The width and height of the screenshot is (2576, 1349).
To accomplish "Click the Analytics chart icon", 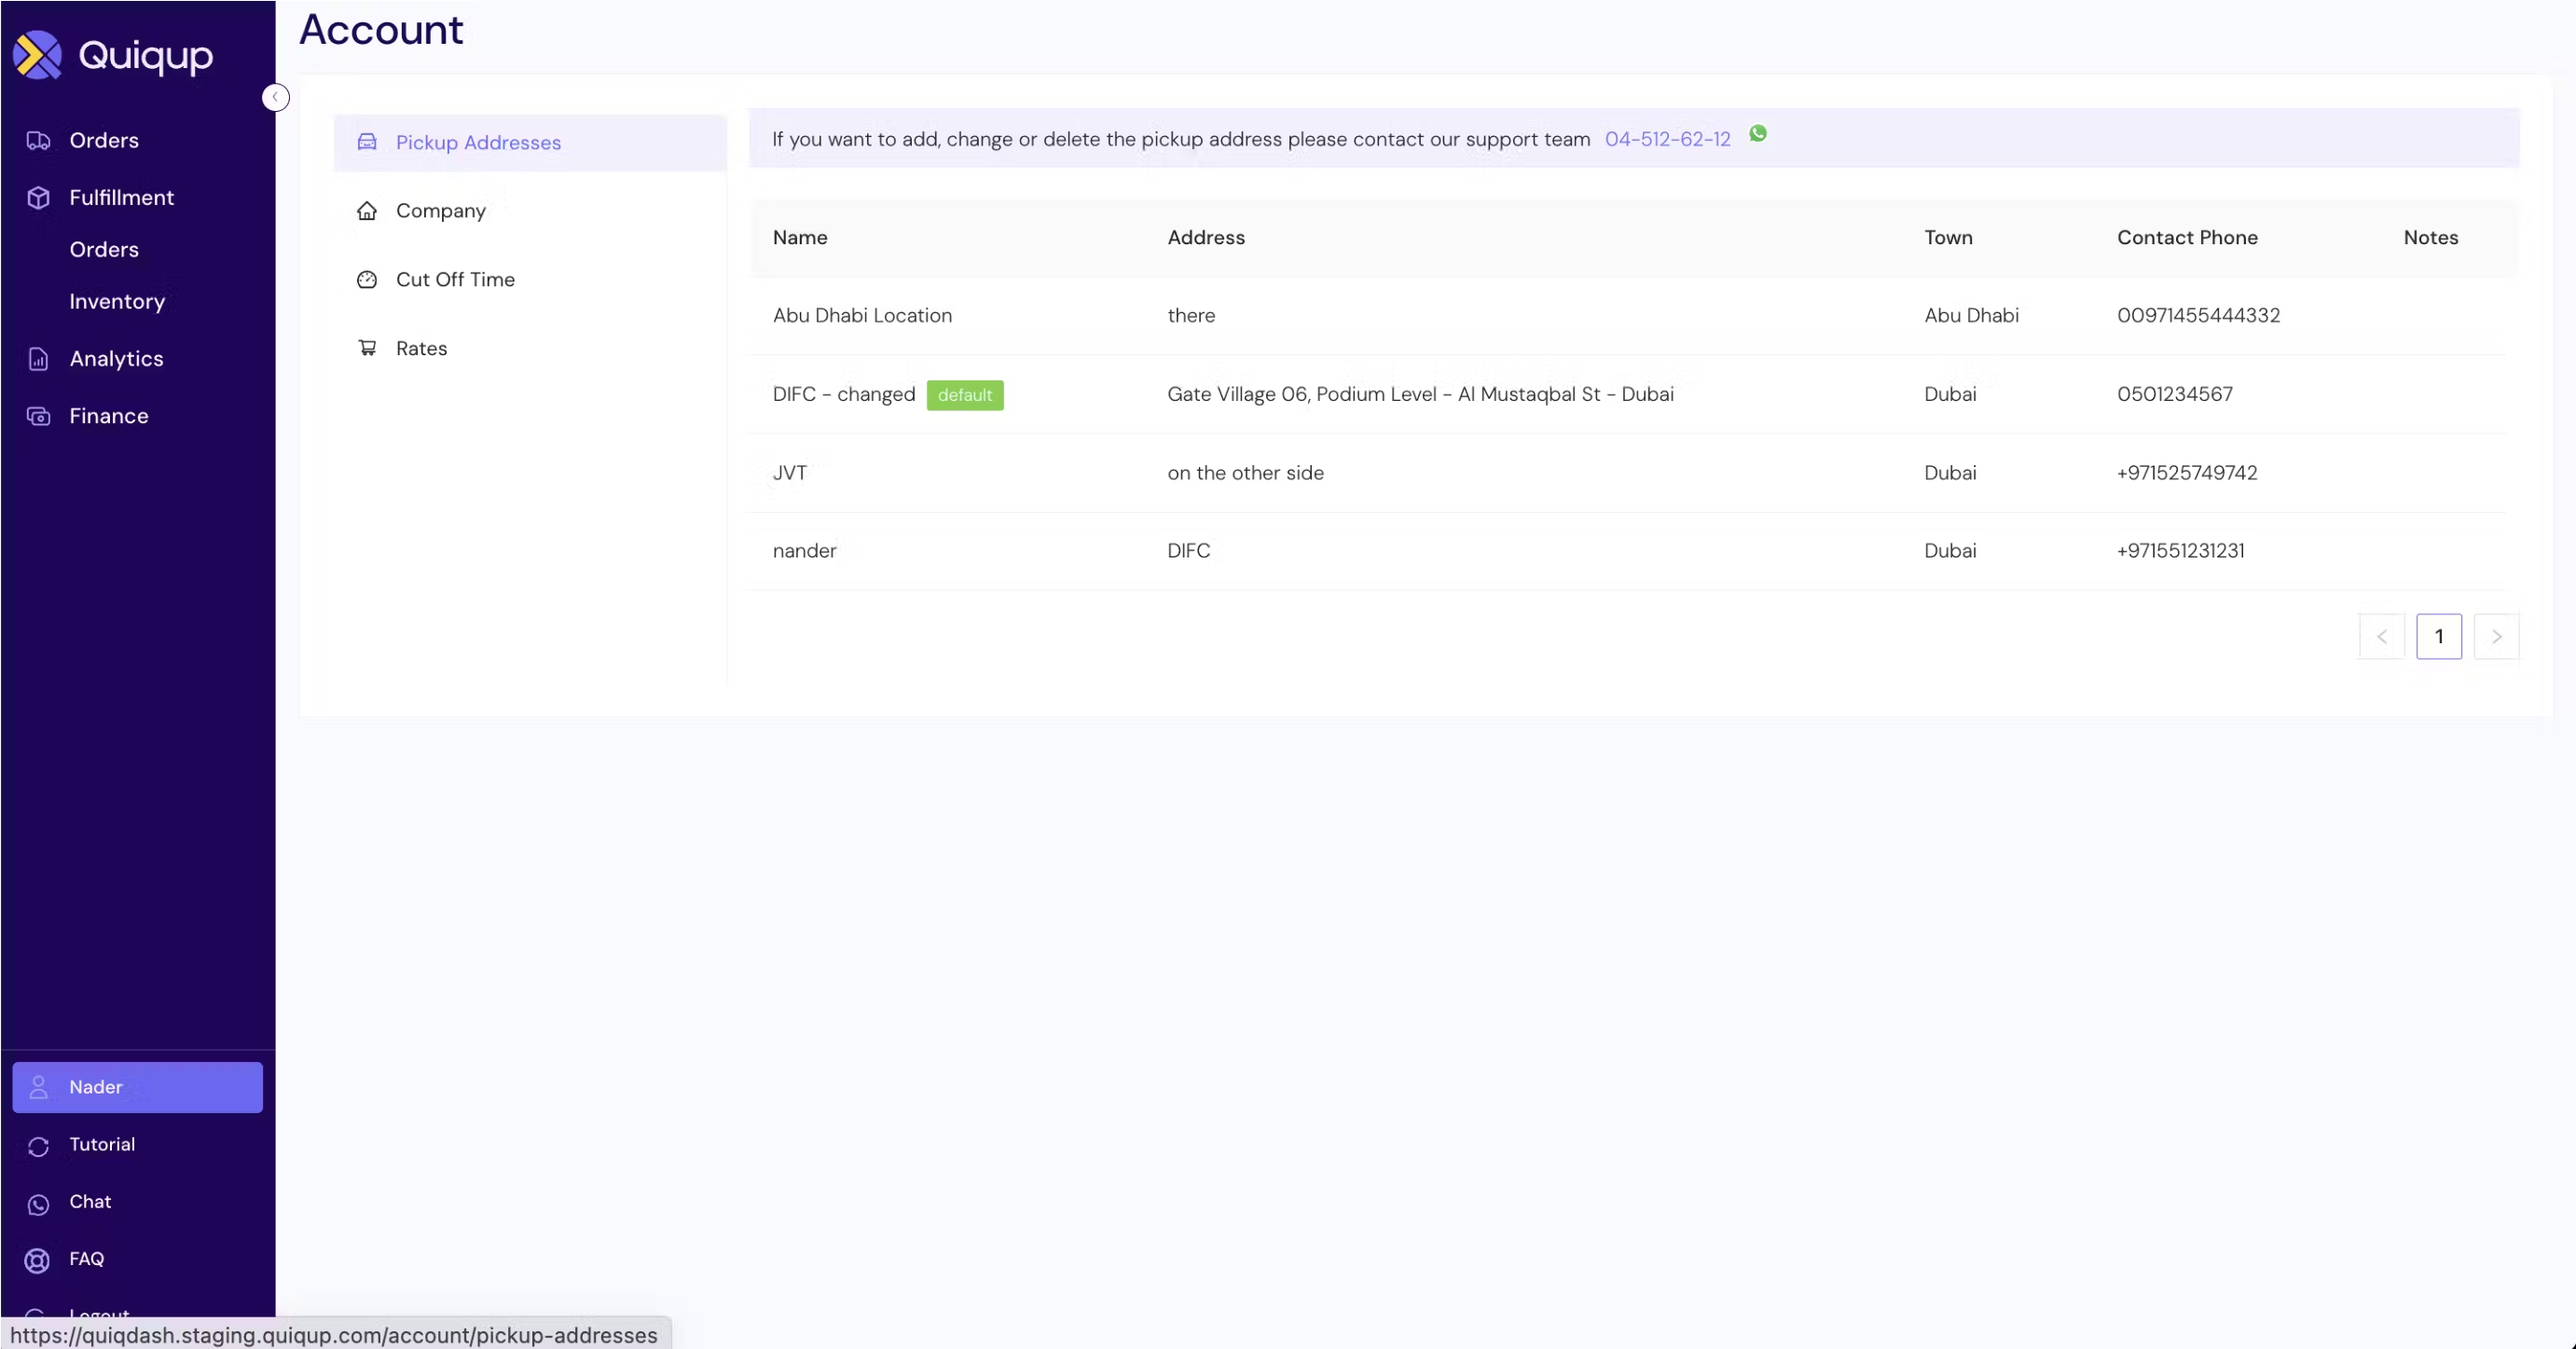I will click(38, 359).
